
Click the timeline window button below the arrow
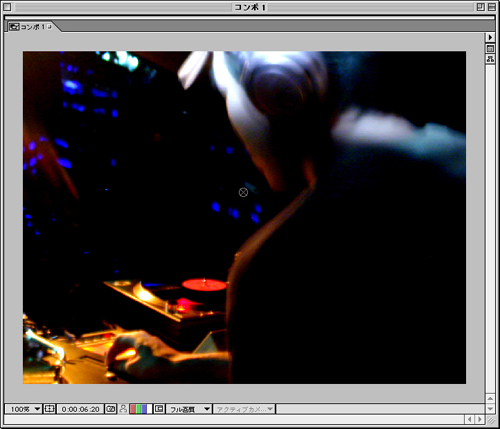click(x=490, y=49)
